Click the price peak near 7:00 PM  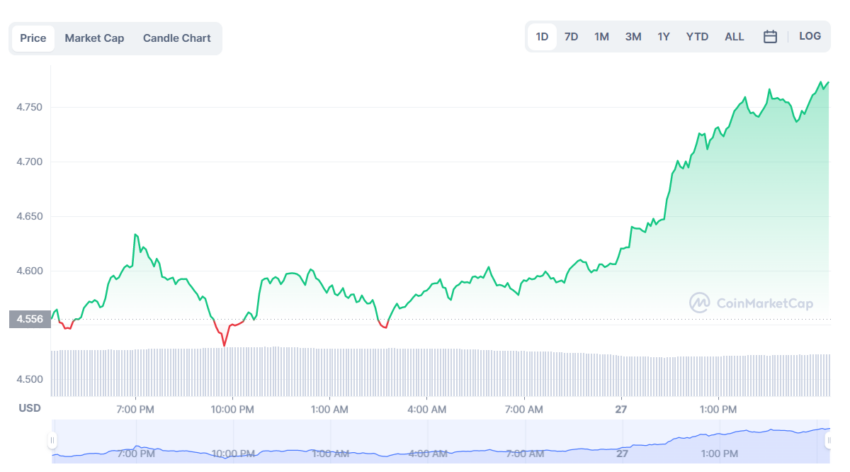[136, 235]
